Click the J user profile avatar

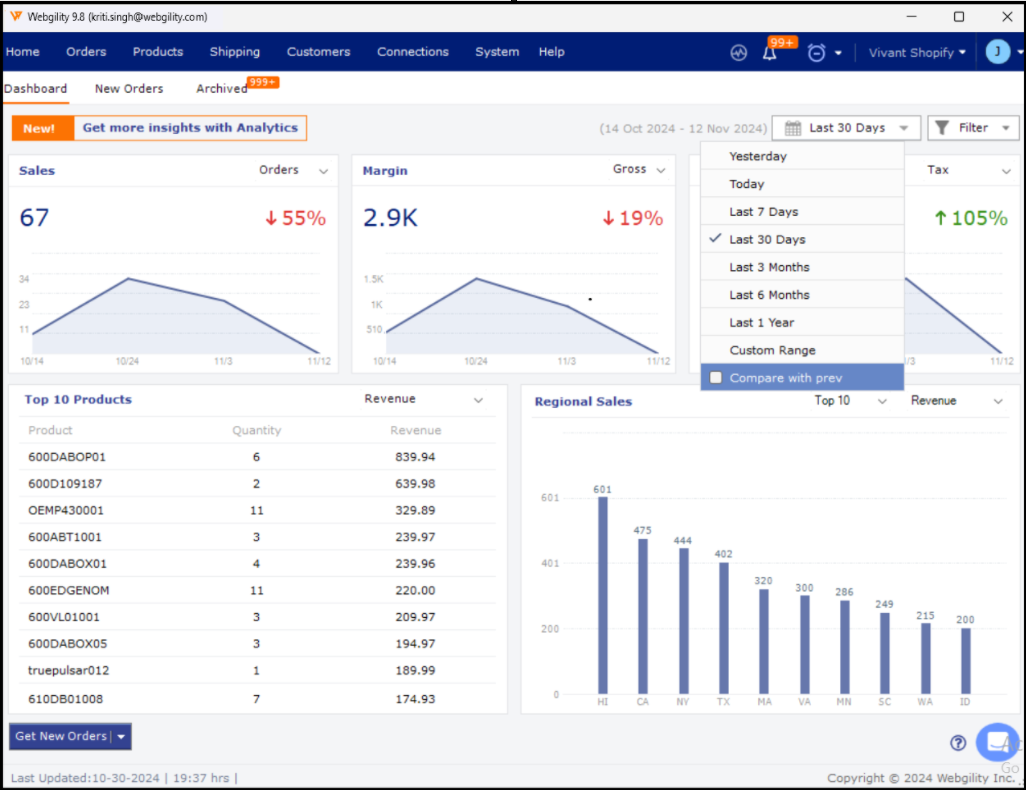[x=997, y=52]
